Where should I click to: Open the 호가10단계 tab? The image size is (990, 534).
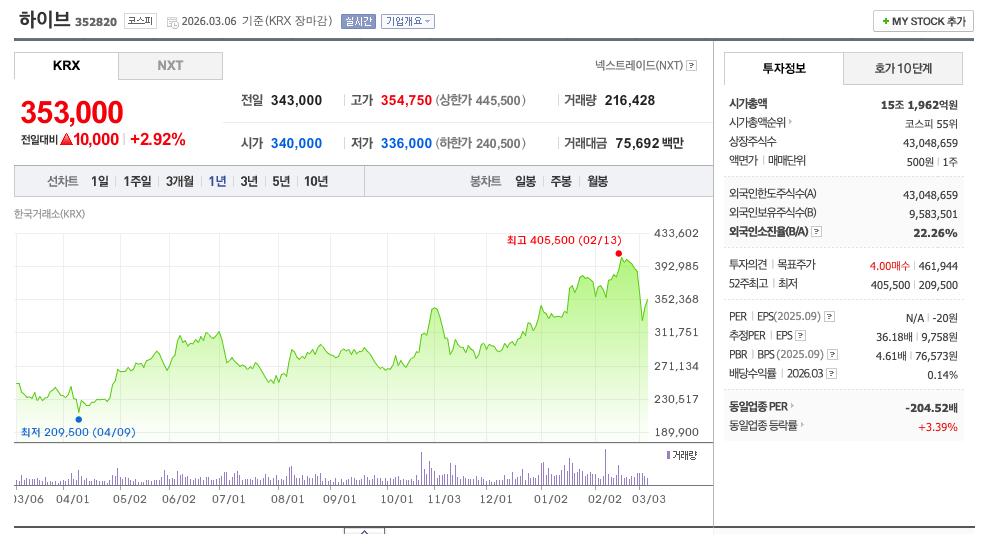[x=903, y=68]
